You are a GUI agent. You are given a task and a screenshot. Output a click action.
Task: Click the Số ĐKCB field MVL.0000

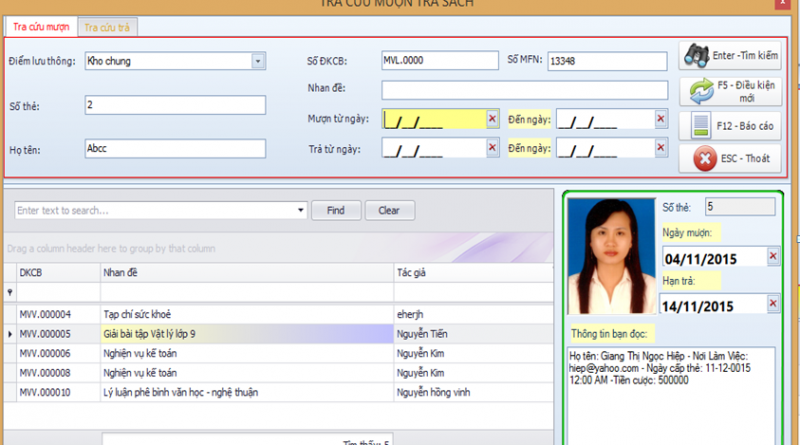440,60
